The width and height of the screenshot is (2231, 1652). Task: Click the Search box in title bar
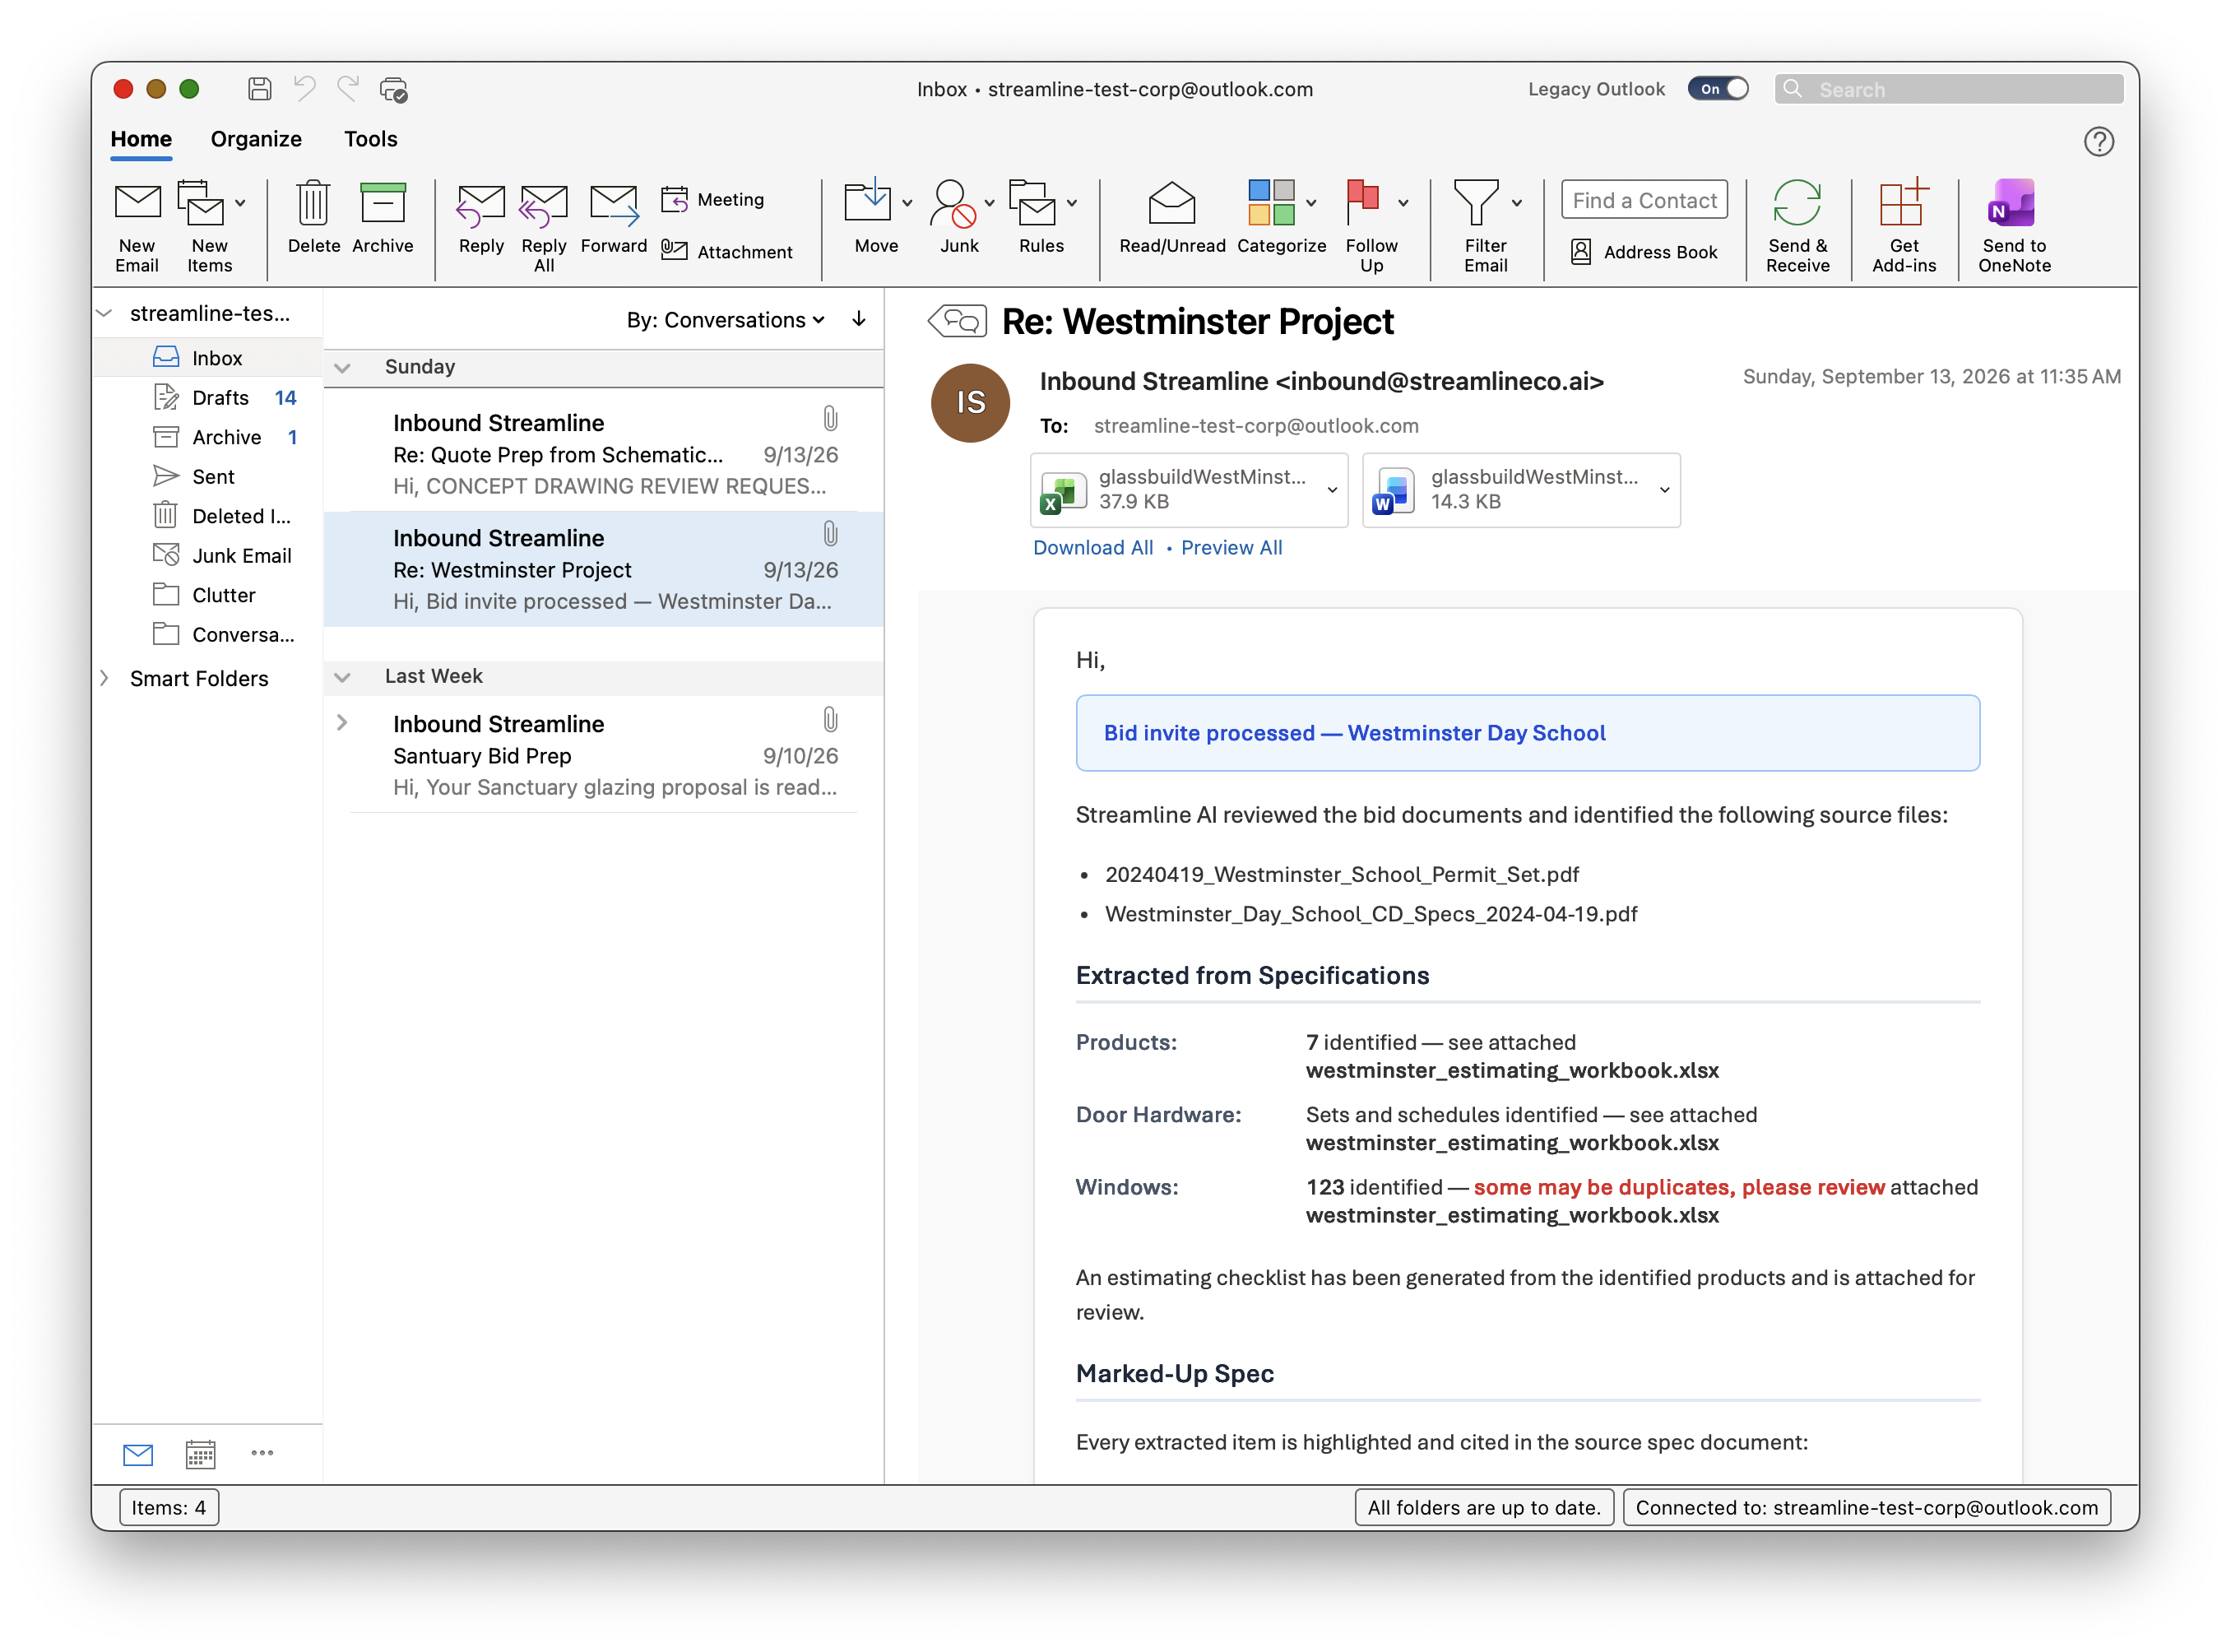(x=1948, y=89)
